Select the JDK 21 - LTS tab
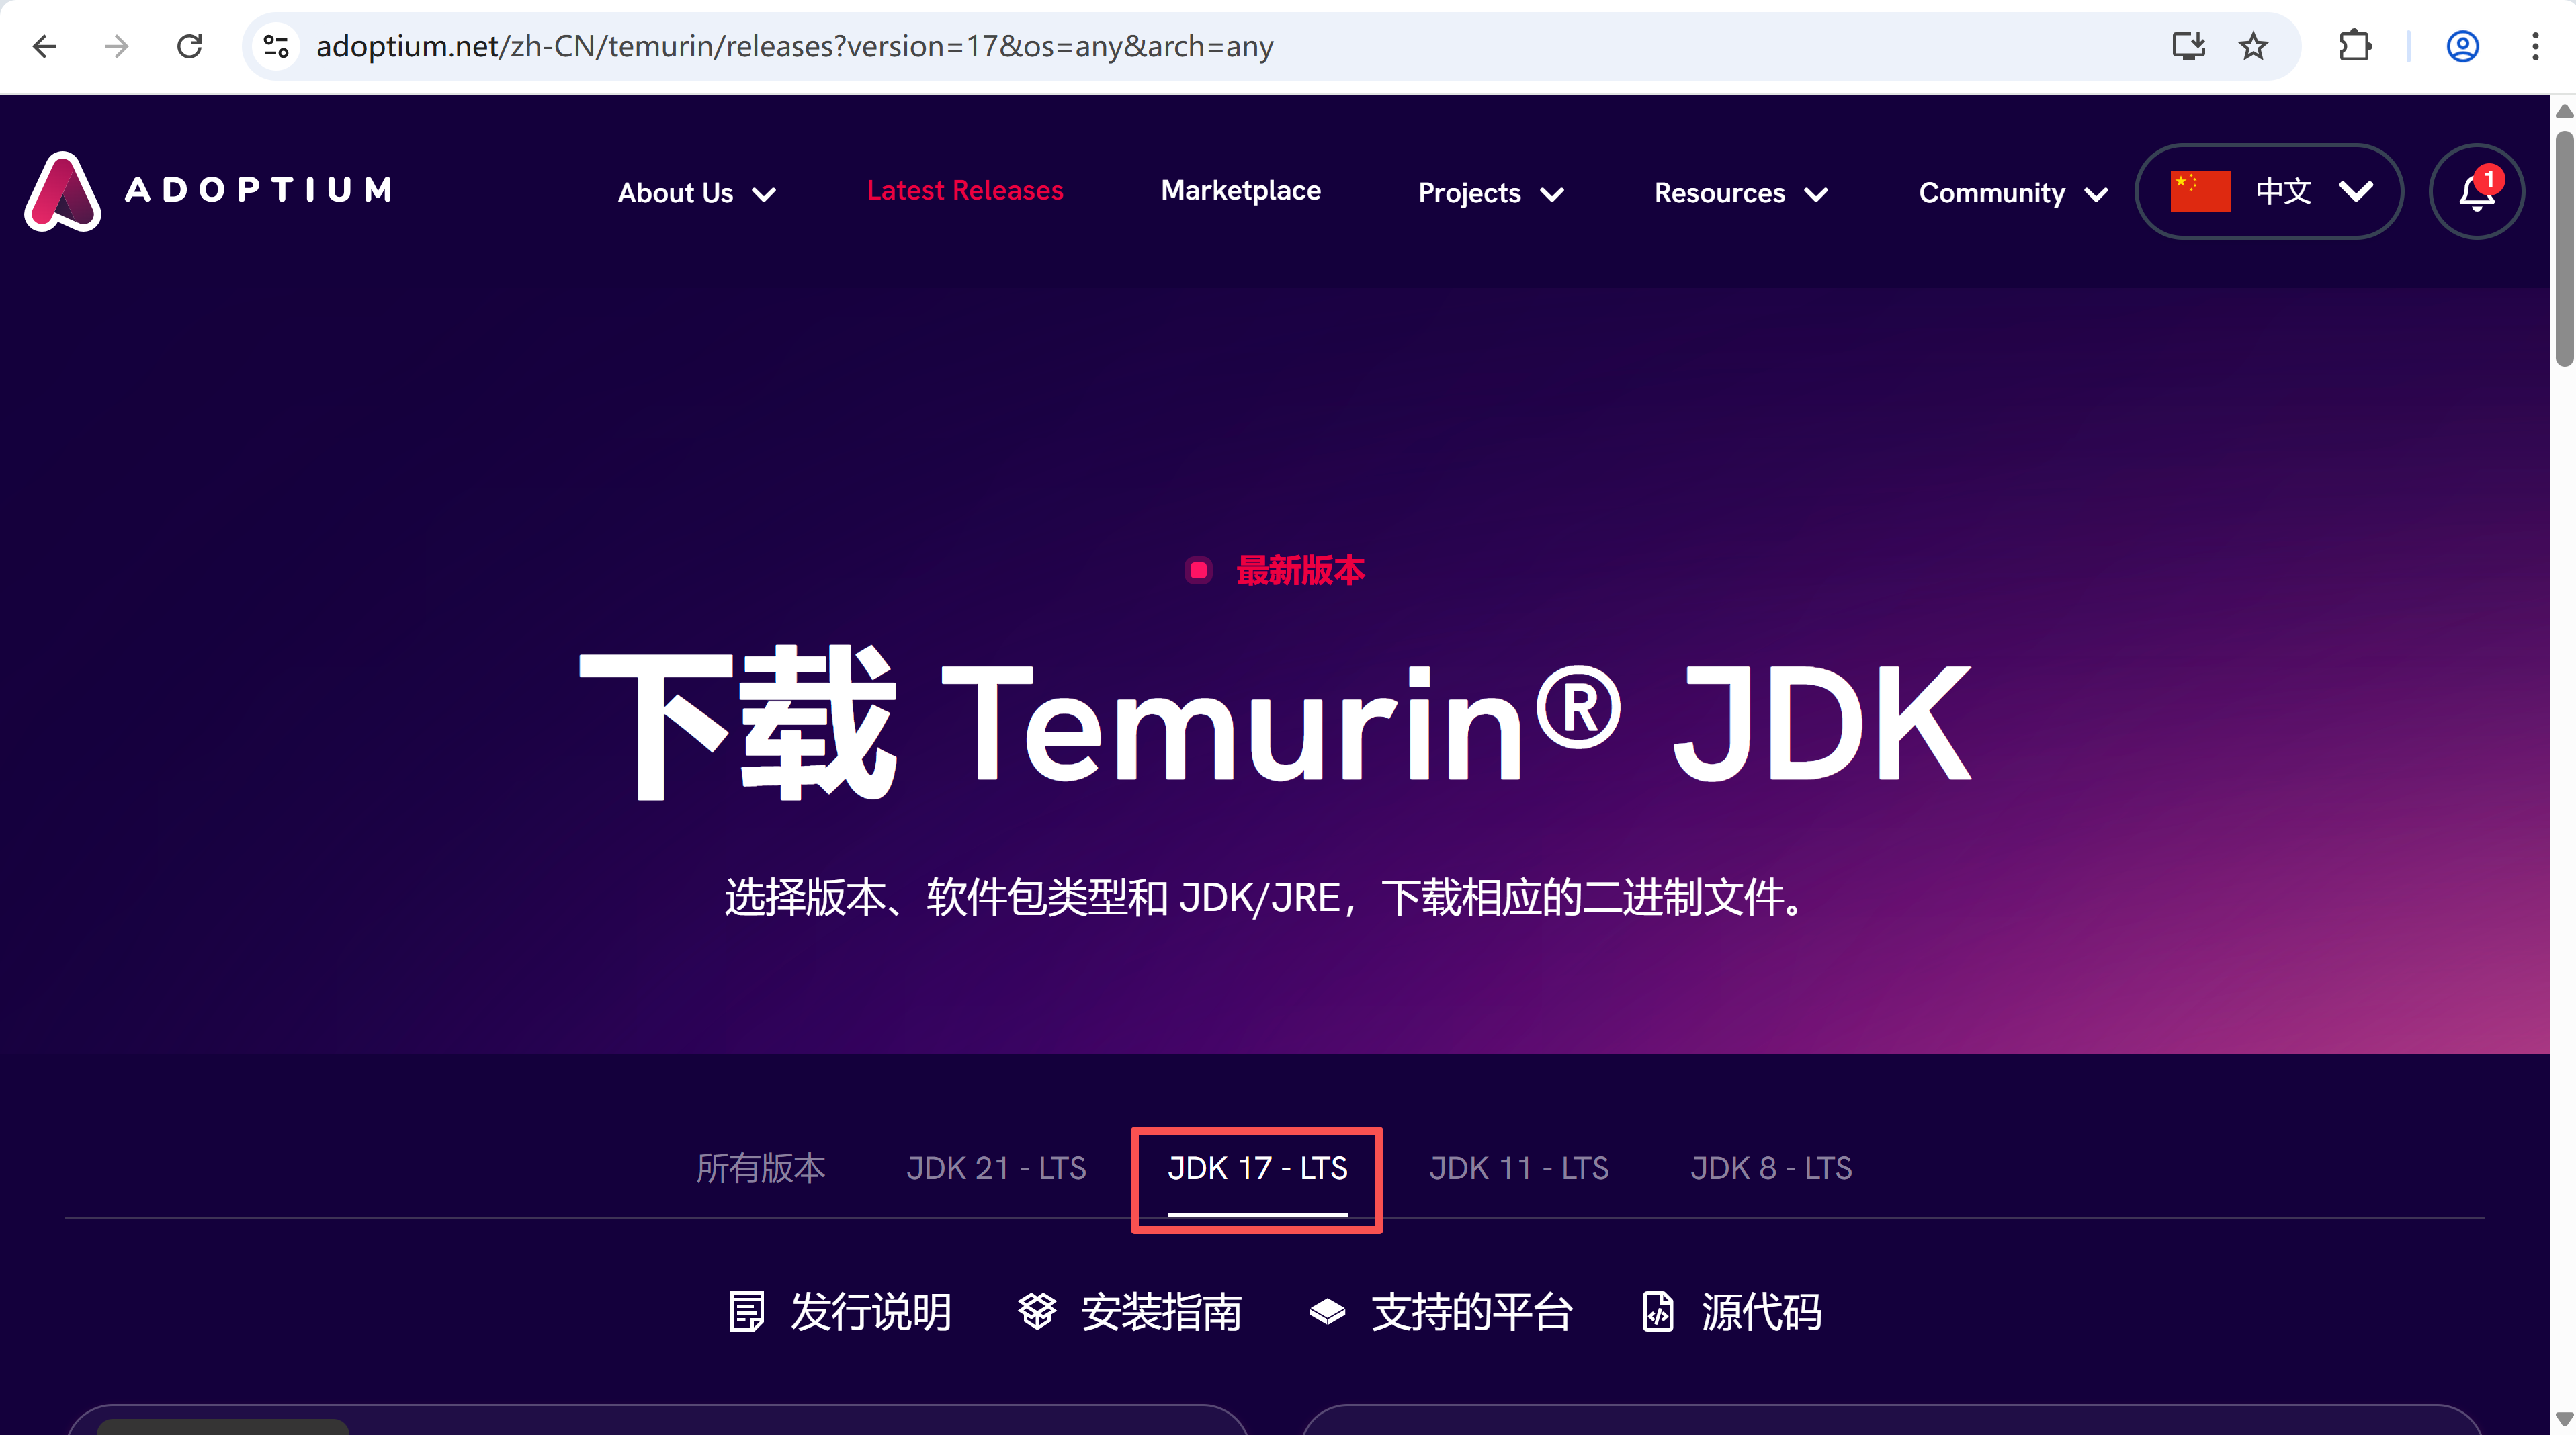 (996, 1168)
